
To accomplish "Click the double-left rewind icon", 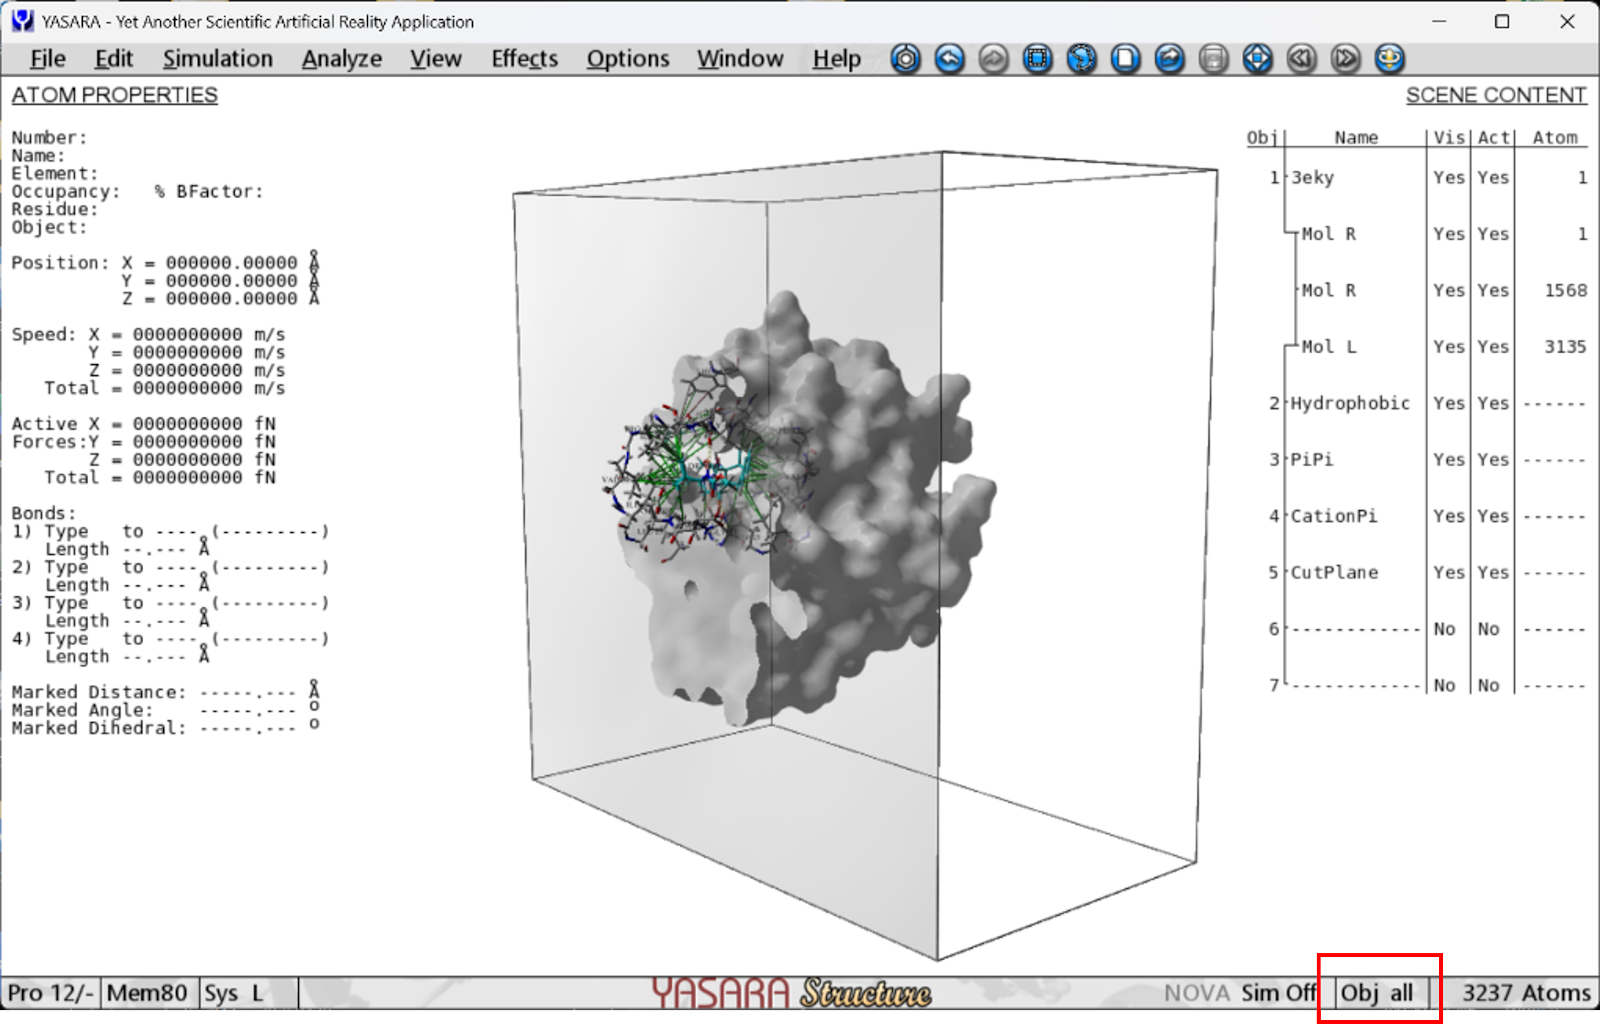I will coord(1302,59).
